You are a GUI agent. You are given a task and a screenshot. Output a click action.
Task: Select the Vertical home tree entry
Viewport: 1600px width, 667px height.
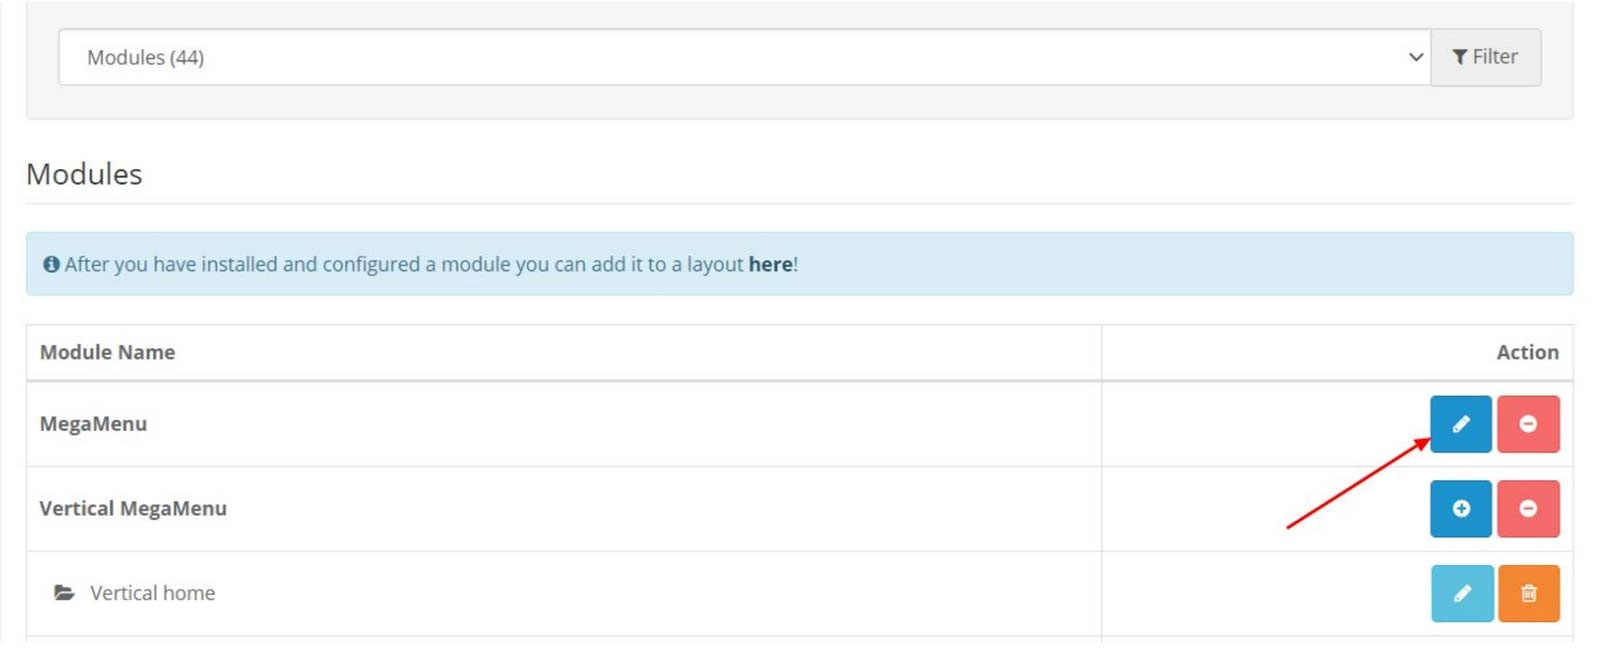pos(152,593)
